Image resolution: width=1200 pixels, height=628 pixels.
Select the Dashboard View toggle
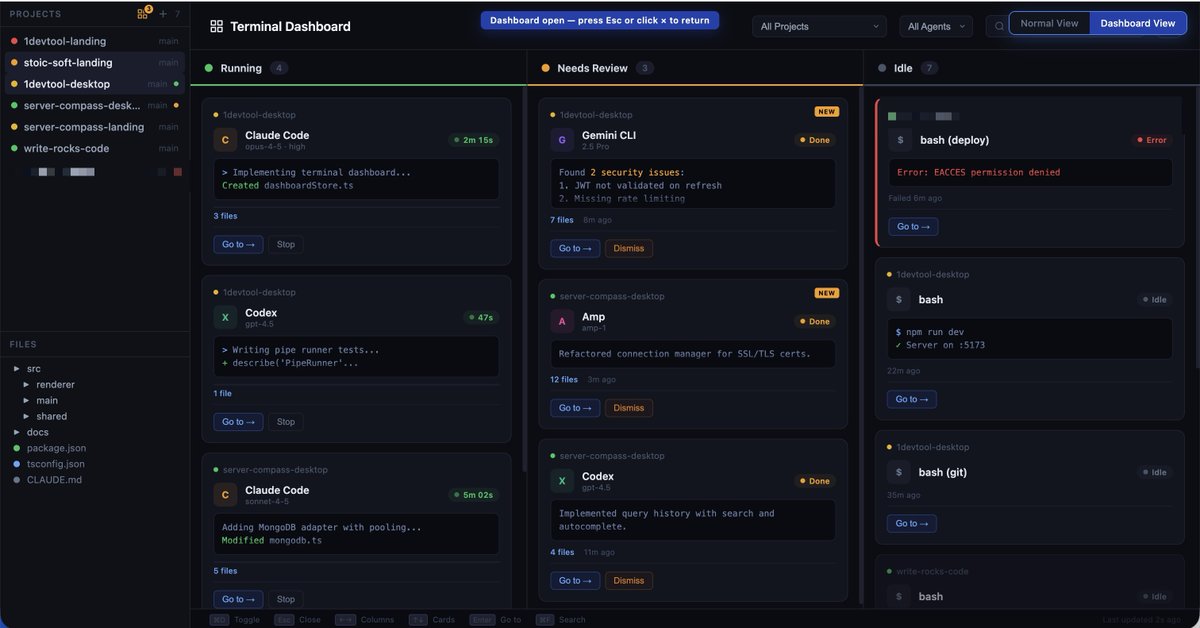pyautogui.click(x=1138, y=23)
